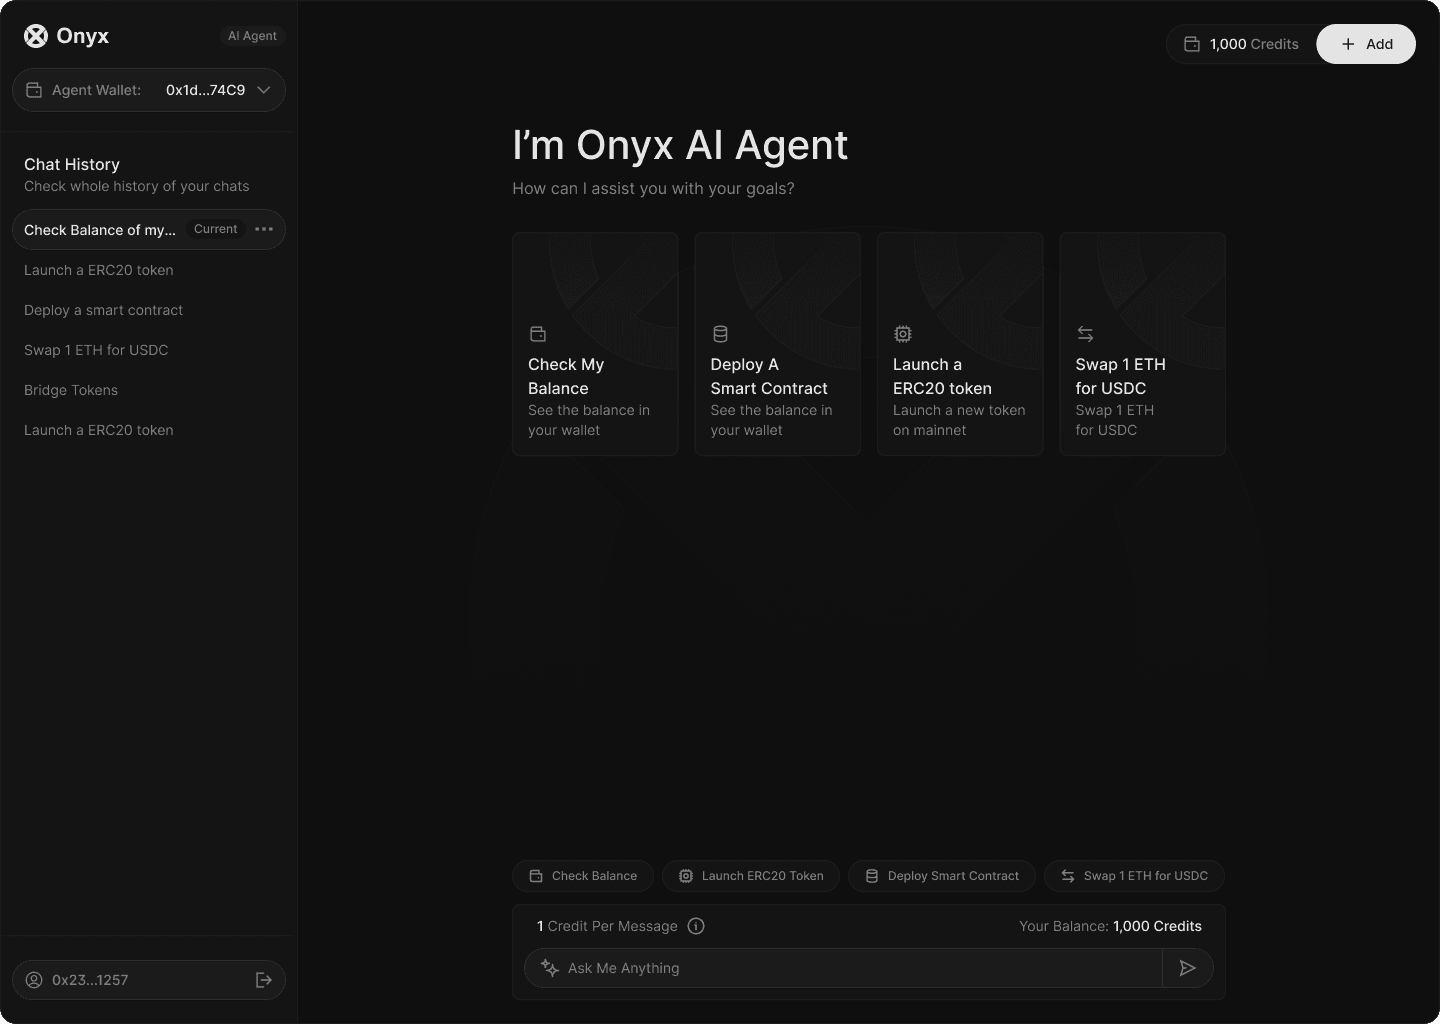Click the user avatar icon near 0x23...1257
1440x1024 pixels.
pos(35,980)
